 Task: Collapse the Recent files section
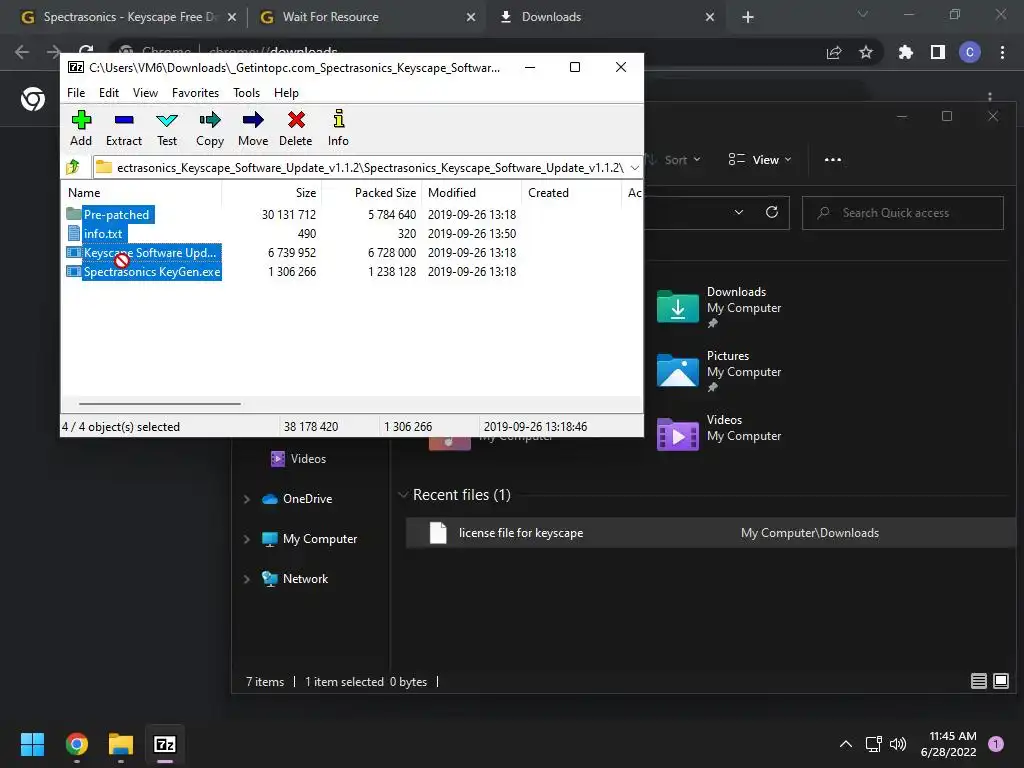(403, 495)
